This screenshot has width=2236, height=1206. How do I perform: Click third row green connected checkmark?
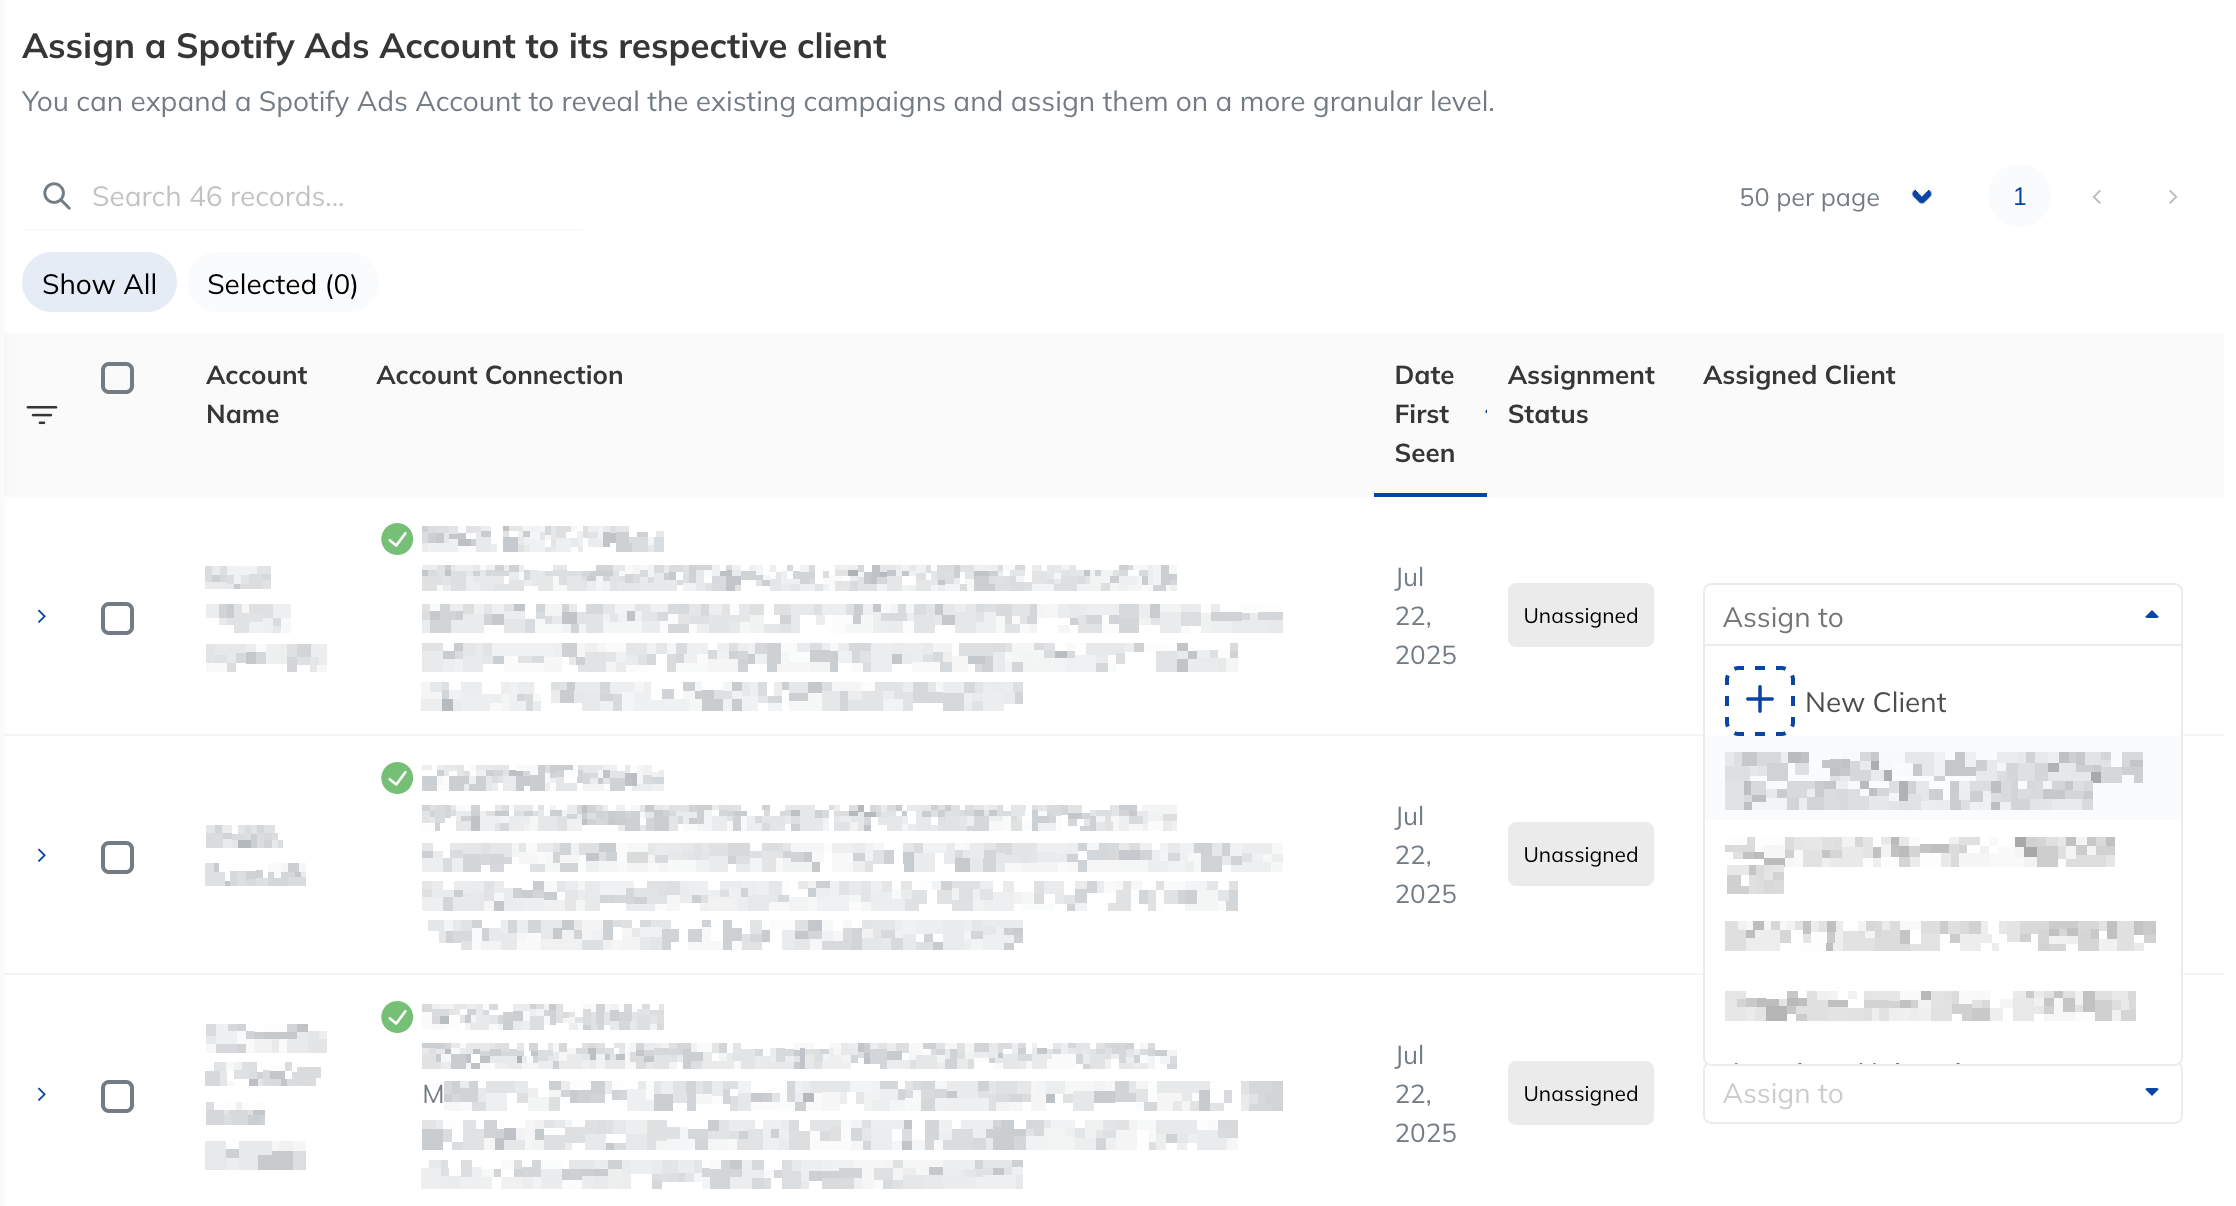pyautogui.click(x=397, y=1017)
